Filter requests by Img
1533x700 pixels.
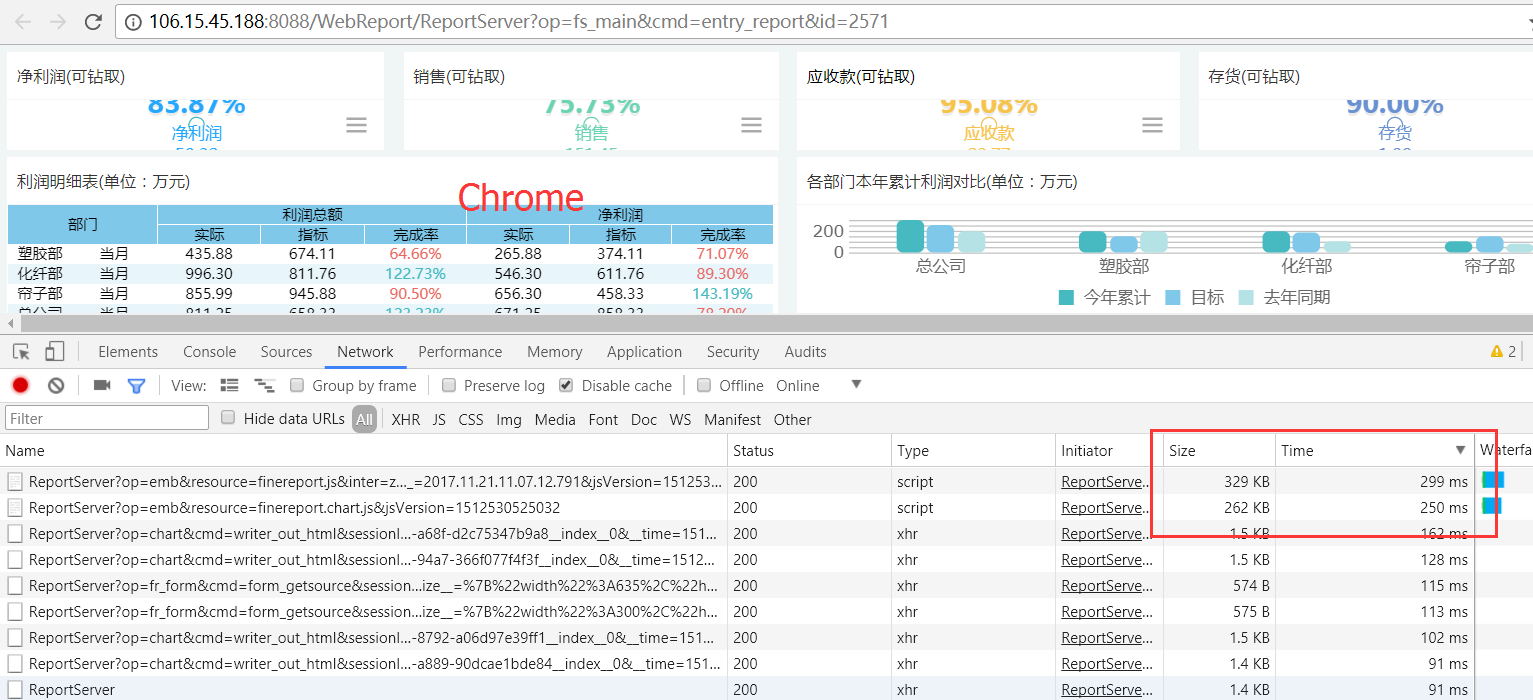(x=509, y=419)
